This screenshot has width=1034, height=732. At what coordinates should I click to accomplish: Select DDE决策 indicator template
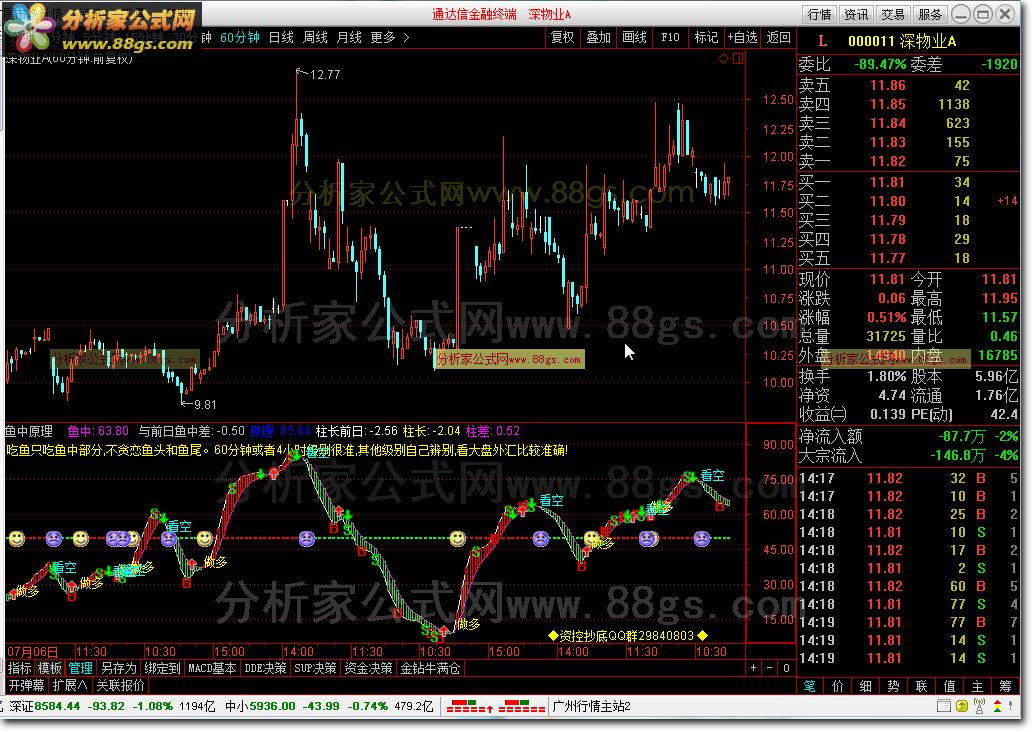tap(265, 668)
